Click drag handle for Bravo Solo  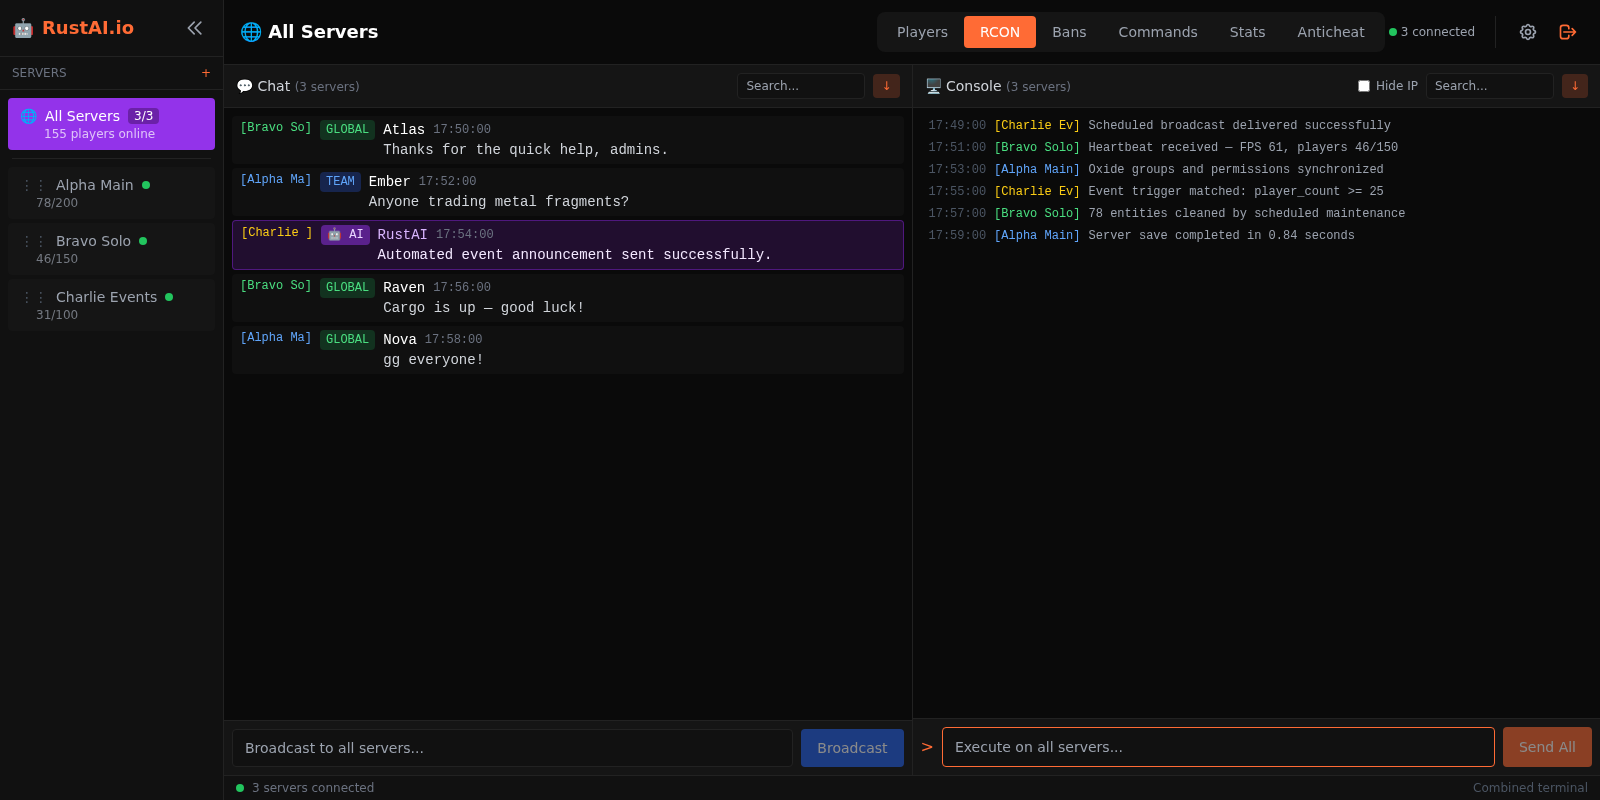tap(34, 241)
